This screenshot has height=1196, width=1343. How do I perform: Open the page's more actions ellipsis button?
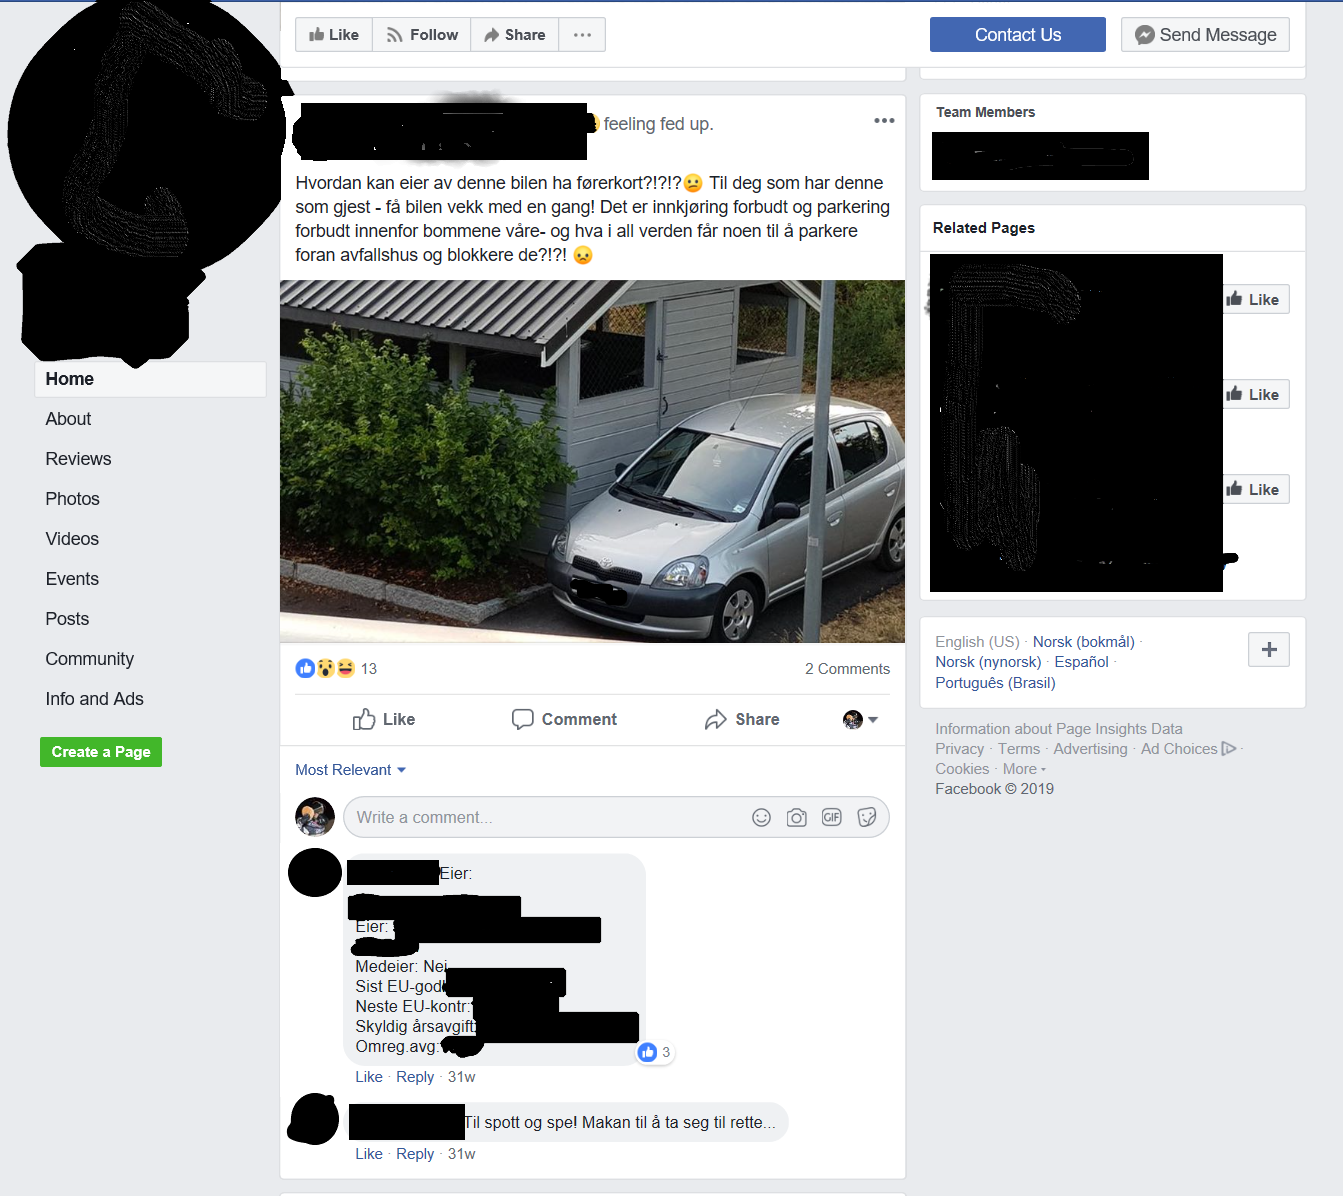point(582,35)
